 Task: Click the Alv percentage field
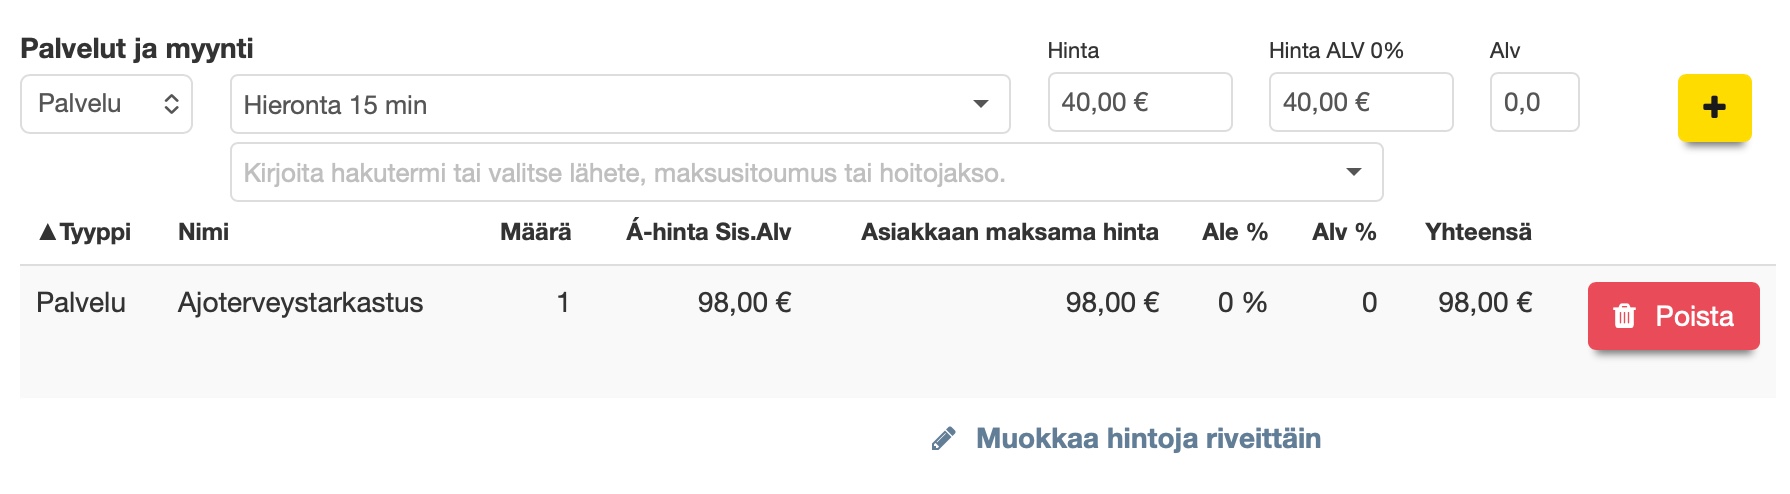(1534, 102)
